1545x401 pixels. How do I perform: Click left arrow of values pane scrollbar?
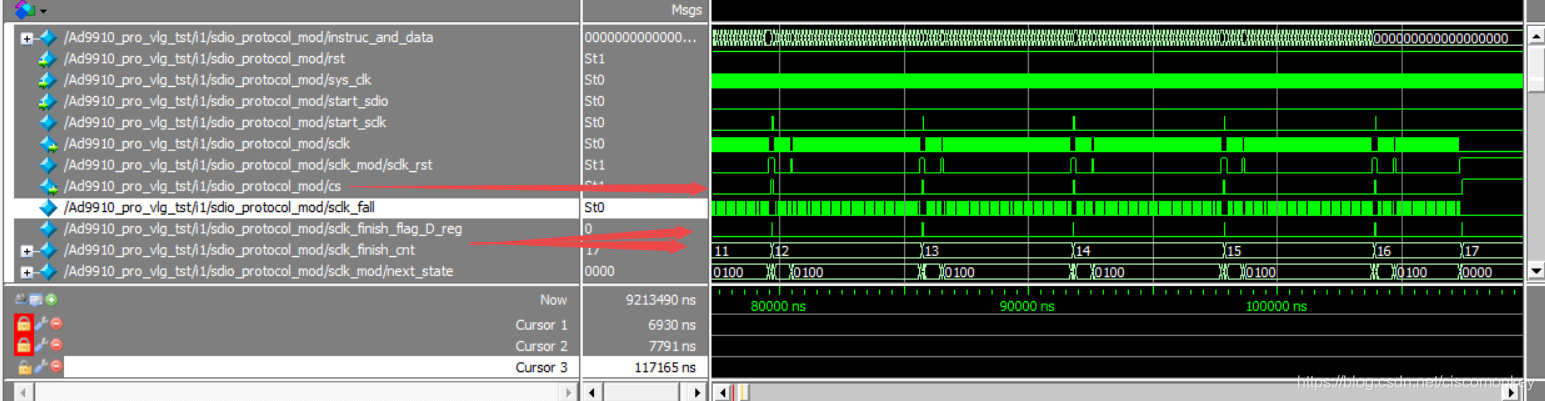(593, 392)
